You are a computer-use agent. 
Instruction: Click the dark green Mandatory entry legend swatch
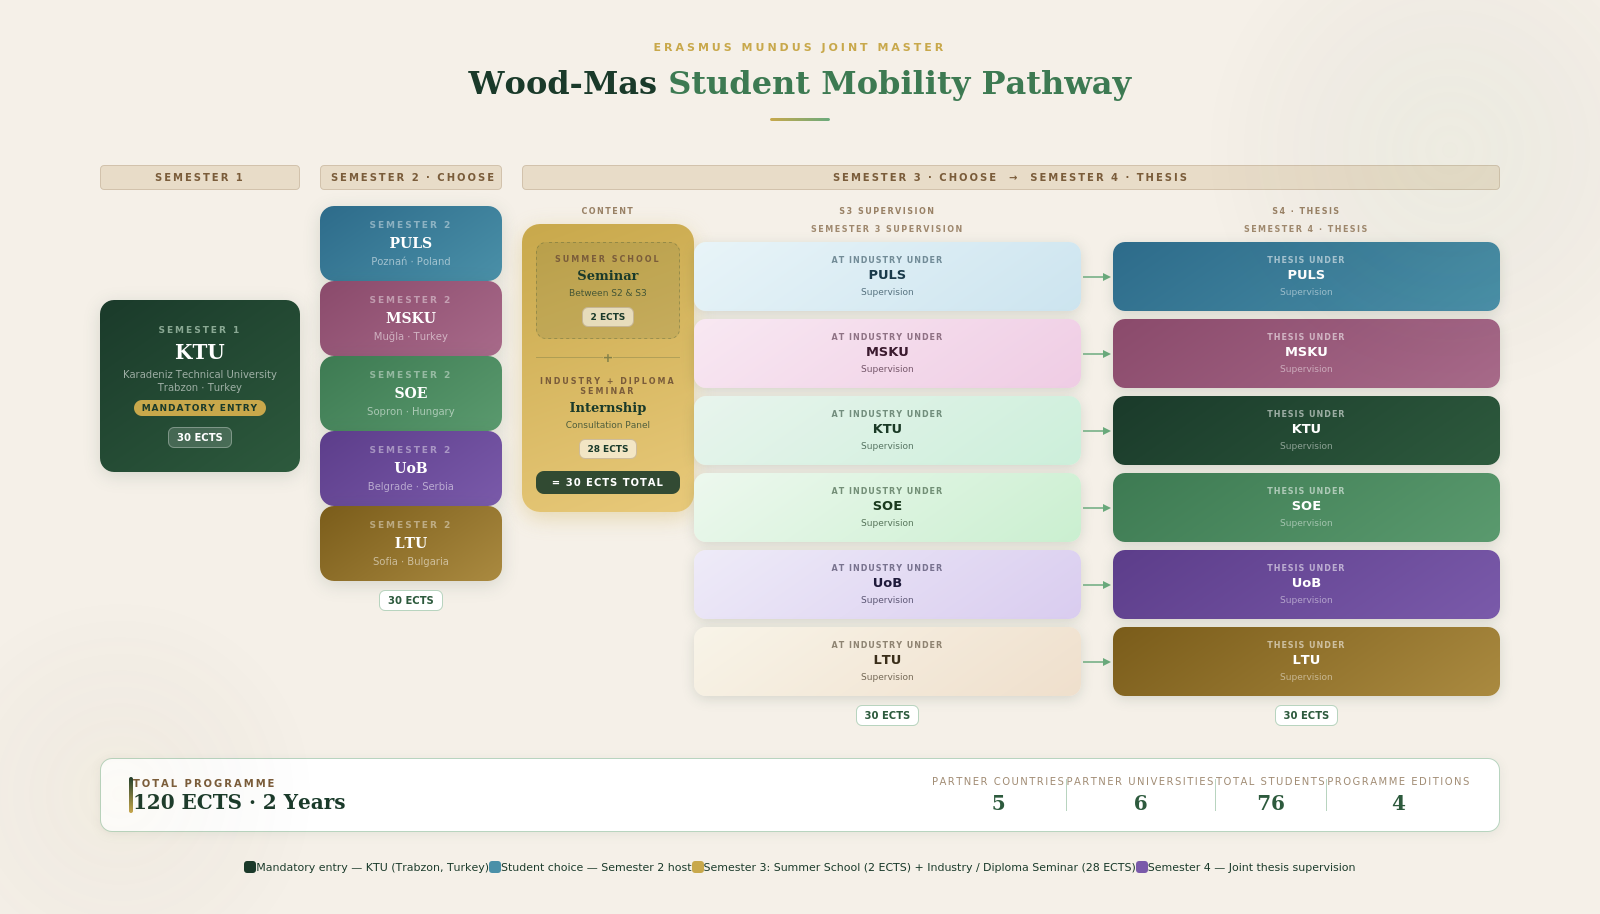[x=250, y=867]
